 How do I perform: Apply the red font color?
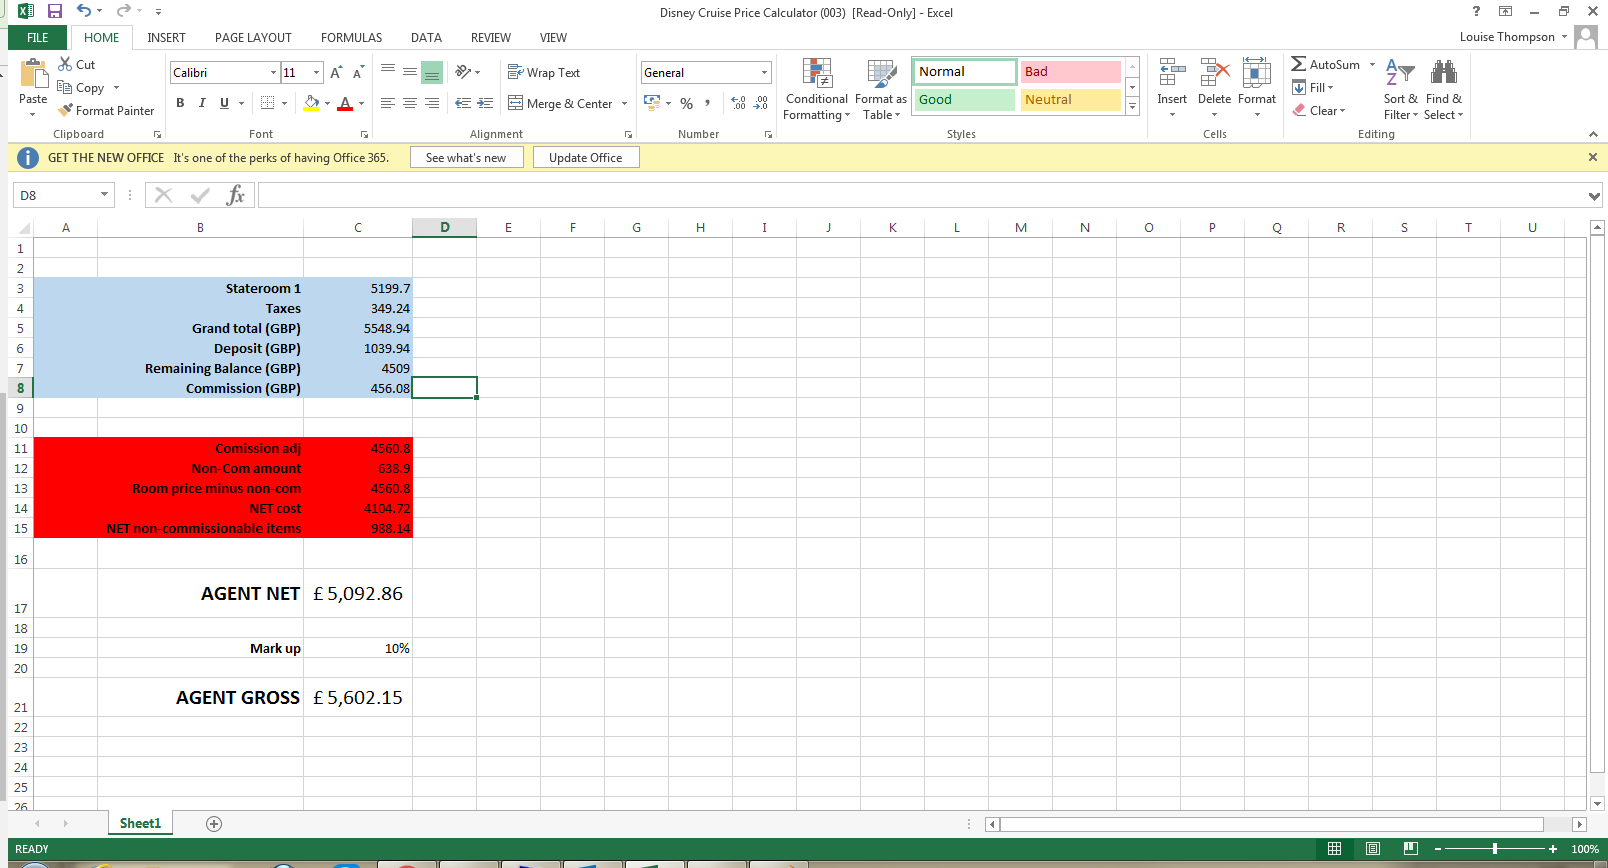point(345,103)
